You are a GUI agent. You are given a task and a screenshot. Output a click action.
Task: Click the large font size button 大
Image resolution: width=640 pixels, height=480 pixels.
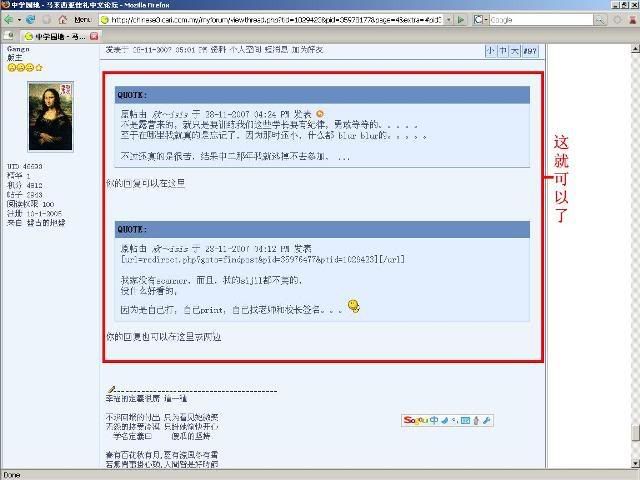(x=514, y=50)
